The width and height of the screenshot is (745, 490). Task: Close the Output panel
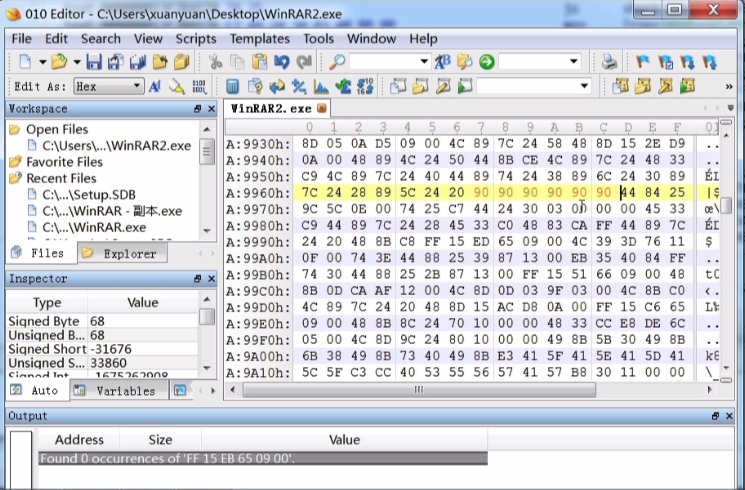pyautogui.click(x=729, y=416)
